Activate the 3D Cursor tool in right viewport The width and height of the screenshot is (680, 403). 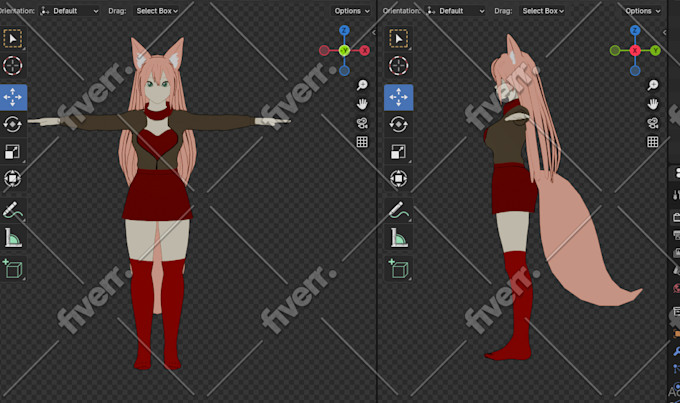(x=399, y=66)
